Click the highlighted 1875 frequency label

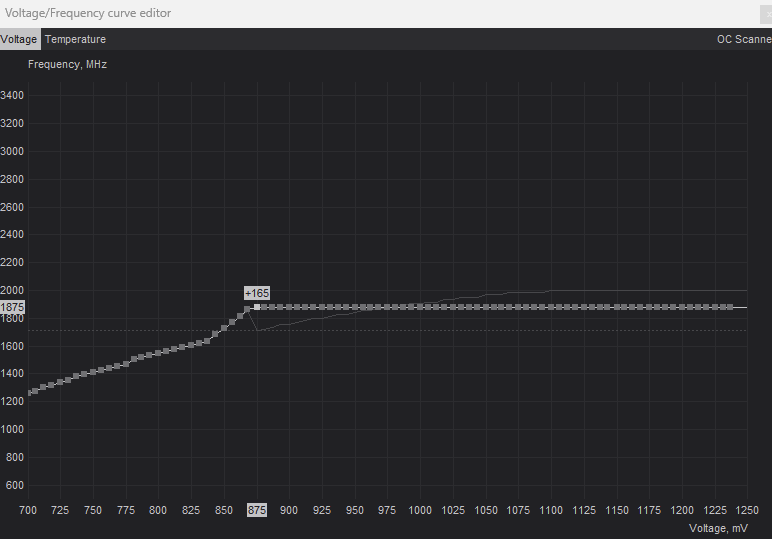tap(12, 307)
